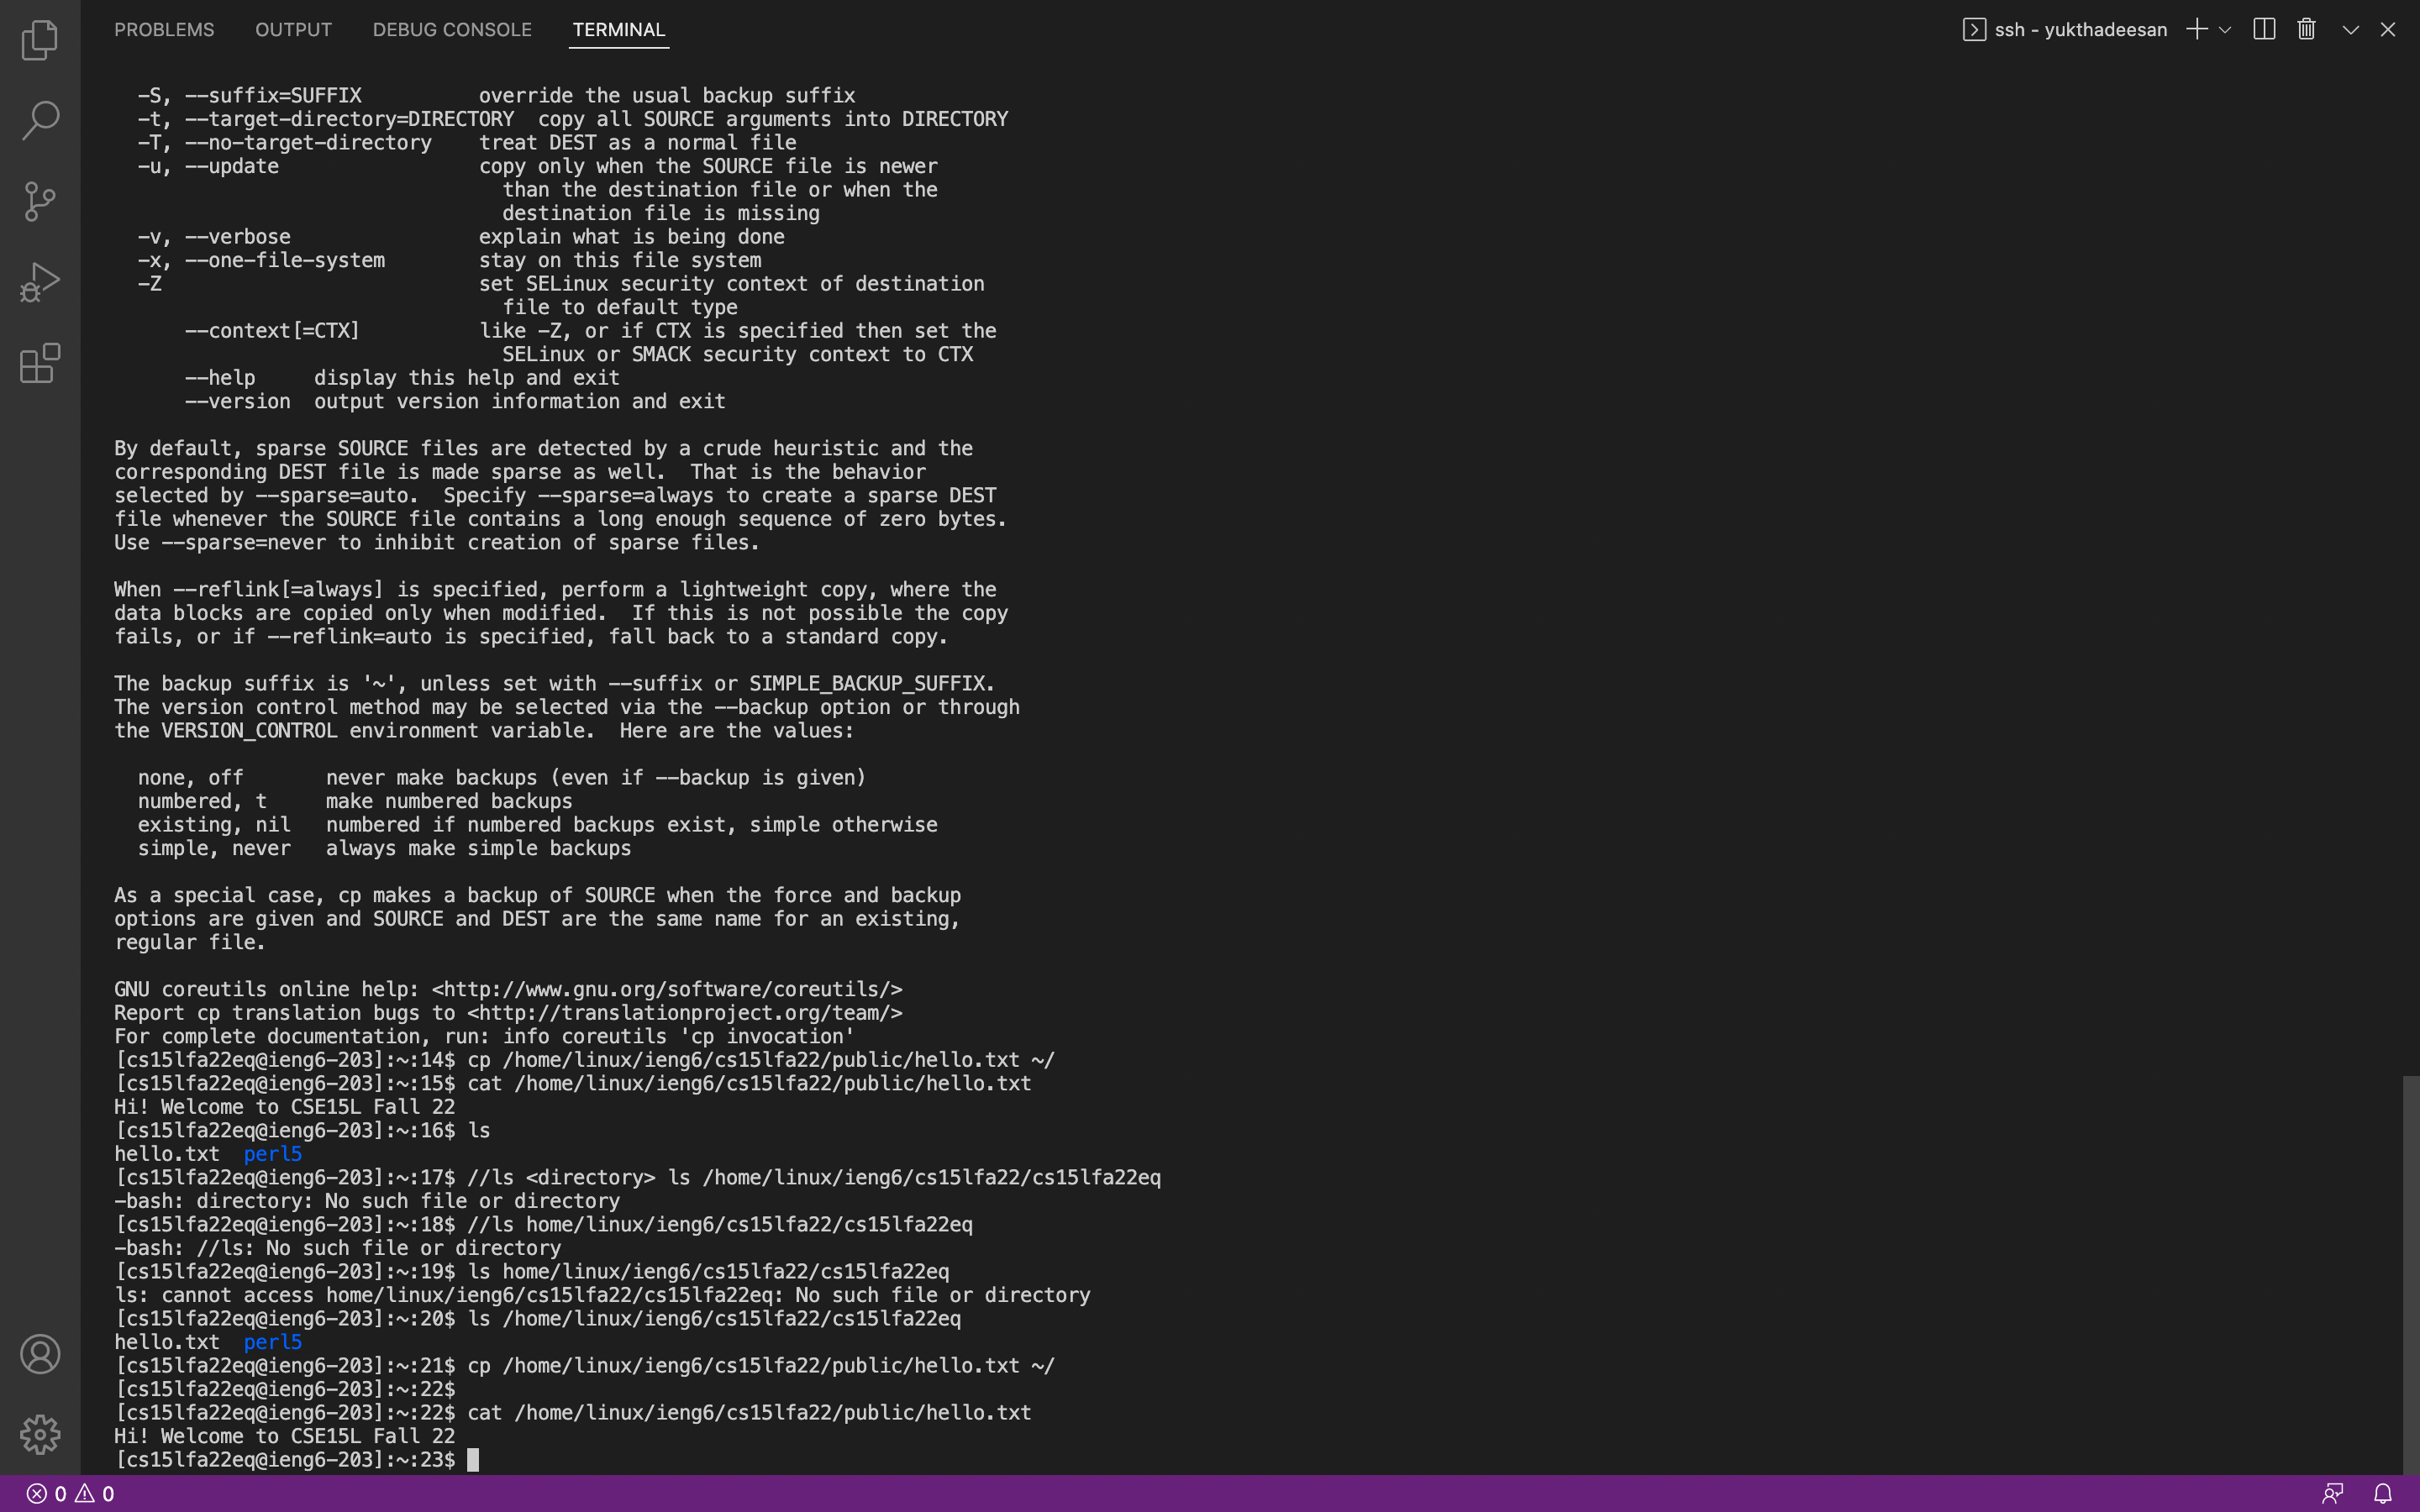Open the Source Control view
This screenshot has height=1512, width=2420.
pos(40,201)
